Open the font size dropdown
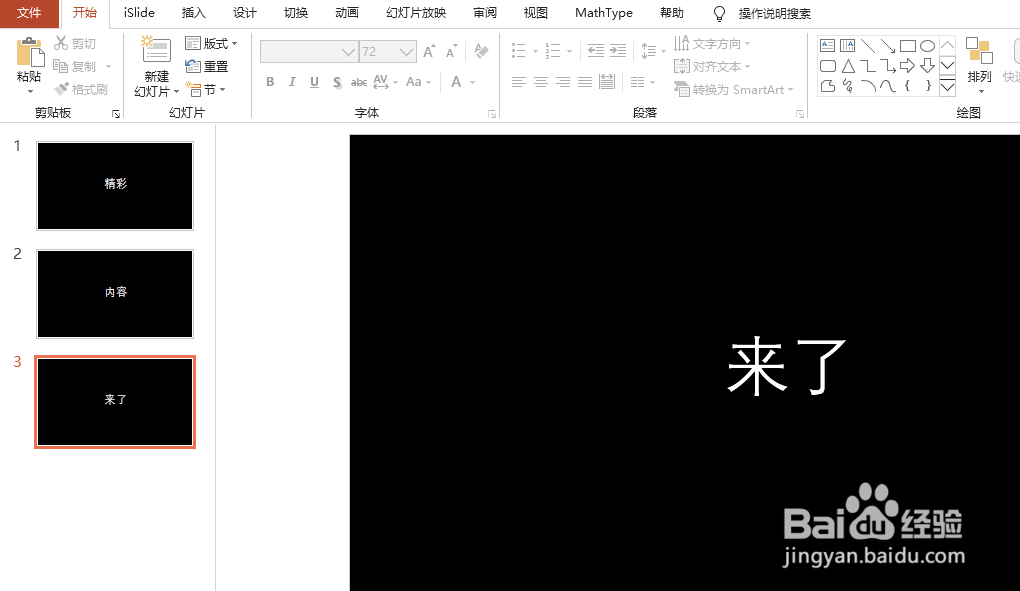The width and height of the screenshot is (1020, 591). click(409, 51)
